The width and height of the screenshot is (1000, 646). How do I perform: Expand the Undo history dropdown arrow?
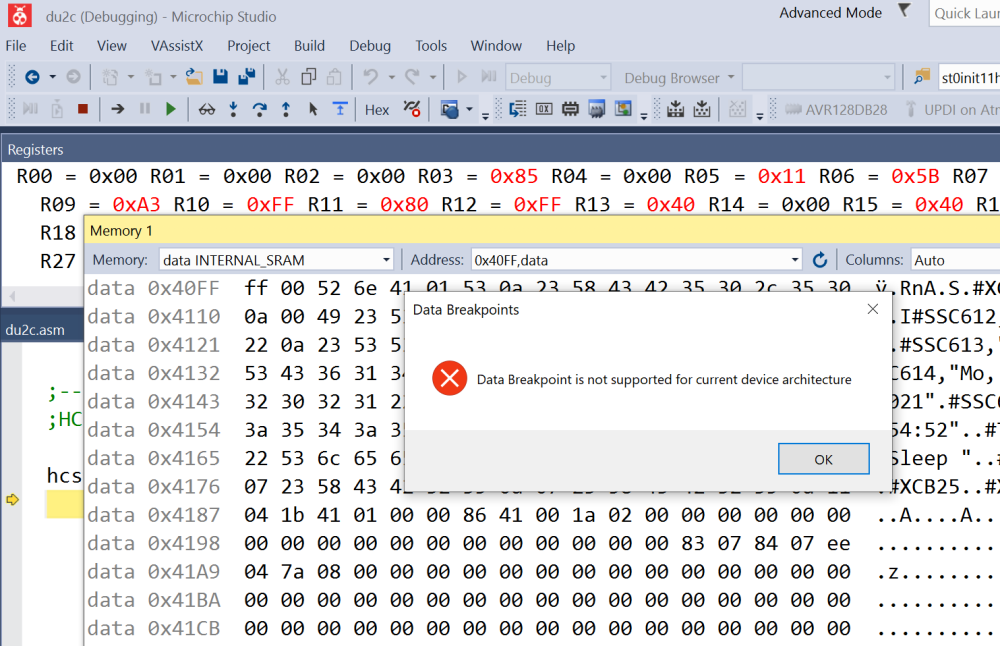point(392,77)
